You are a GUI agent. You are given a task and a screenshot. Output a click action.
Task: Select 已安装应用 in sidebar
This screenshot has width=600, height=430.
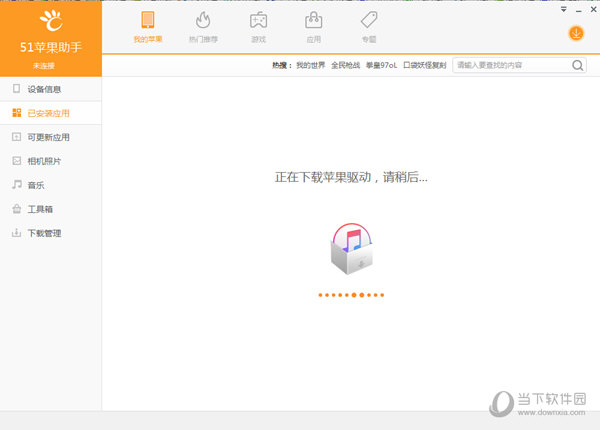point(51,113)
